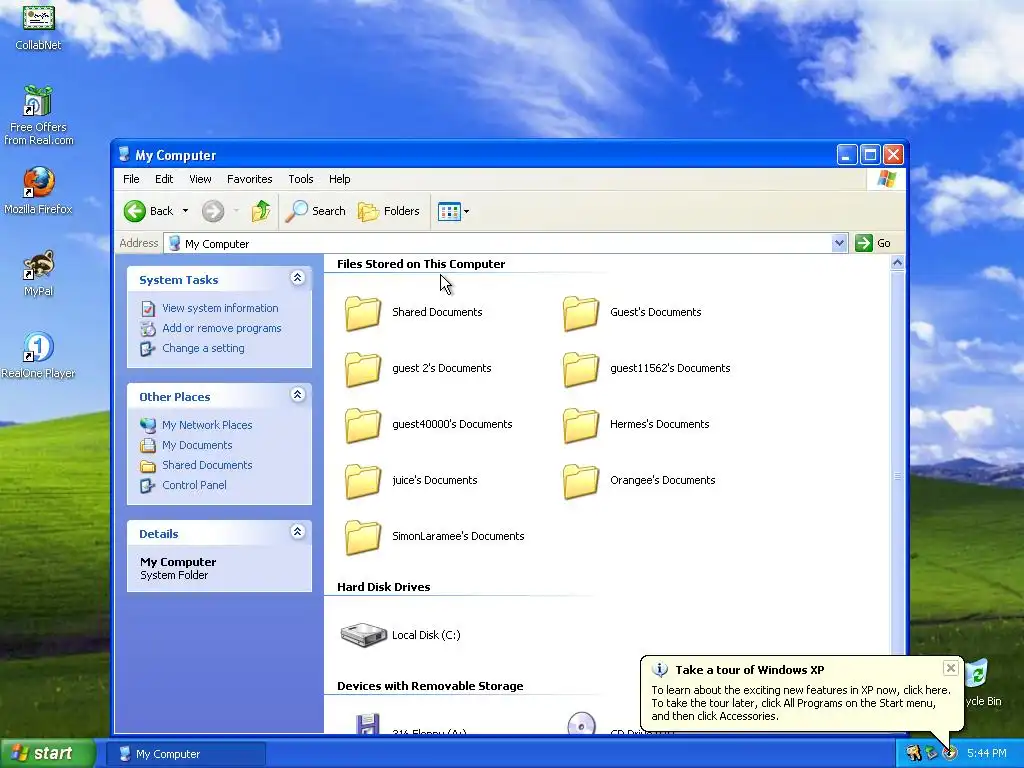1024x768 pixels.
Task: Click the Windows flag logo in menu bar
Action: [x=887, y=179]
